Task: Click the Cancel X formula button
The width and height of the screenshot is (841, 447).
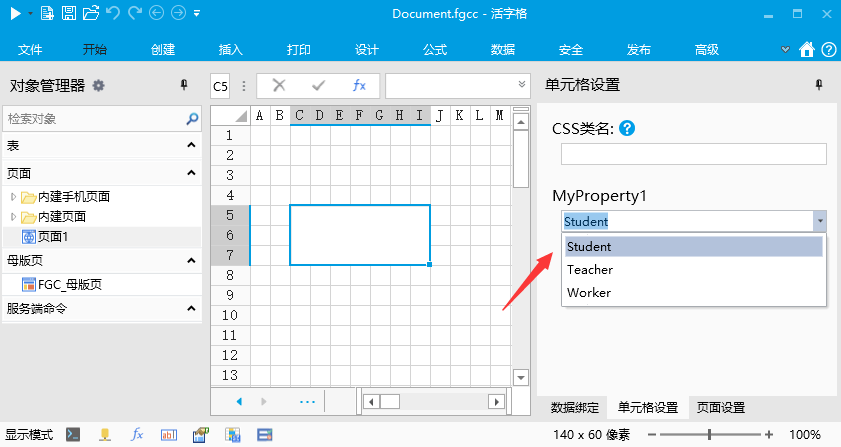Action: tap(279, 85)
